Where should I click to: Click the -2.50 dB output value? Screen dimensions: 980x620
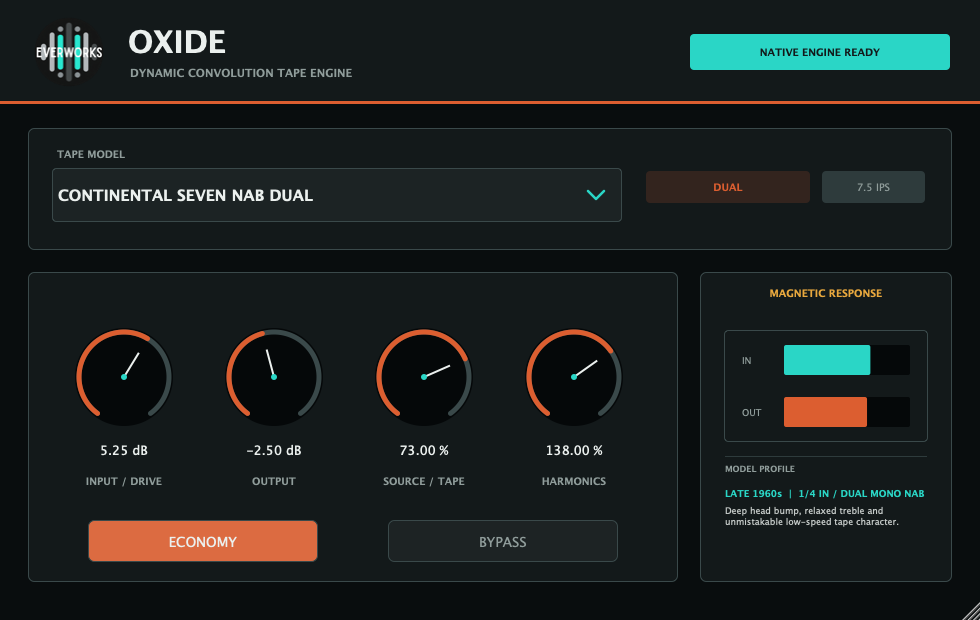pyautogui.click(x=274, y=451)
